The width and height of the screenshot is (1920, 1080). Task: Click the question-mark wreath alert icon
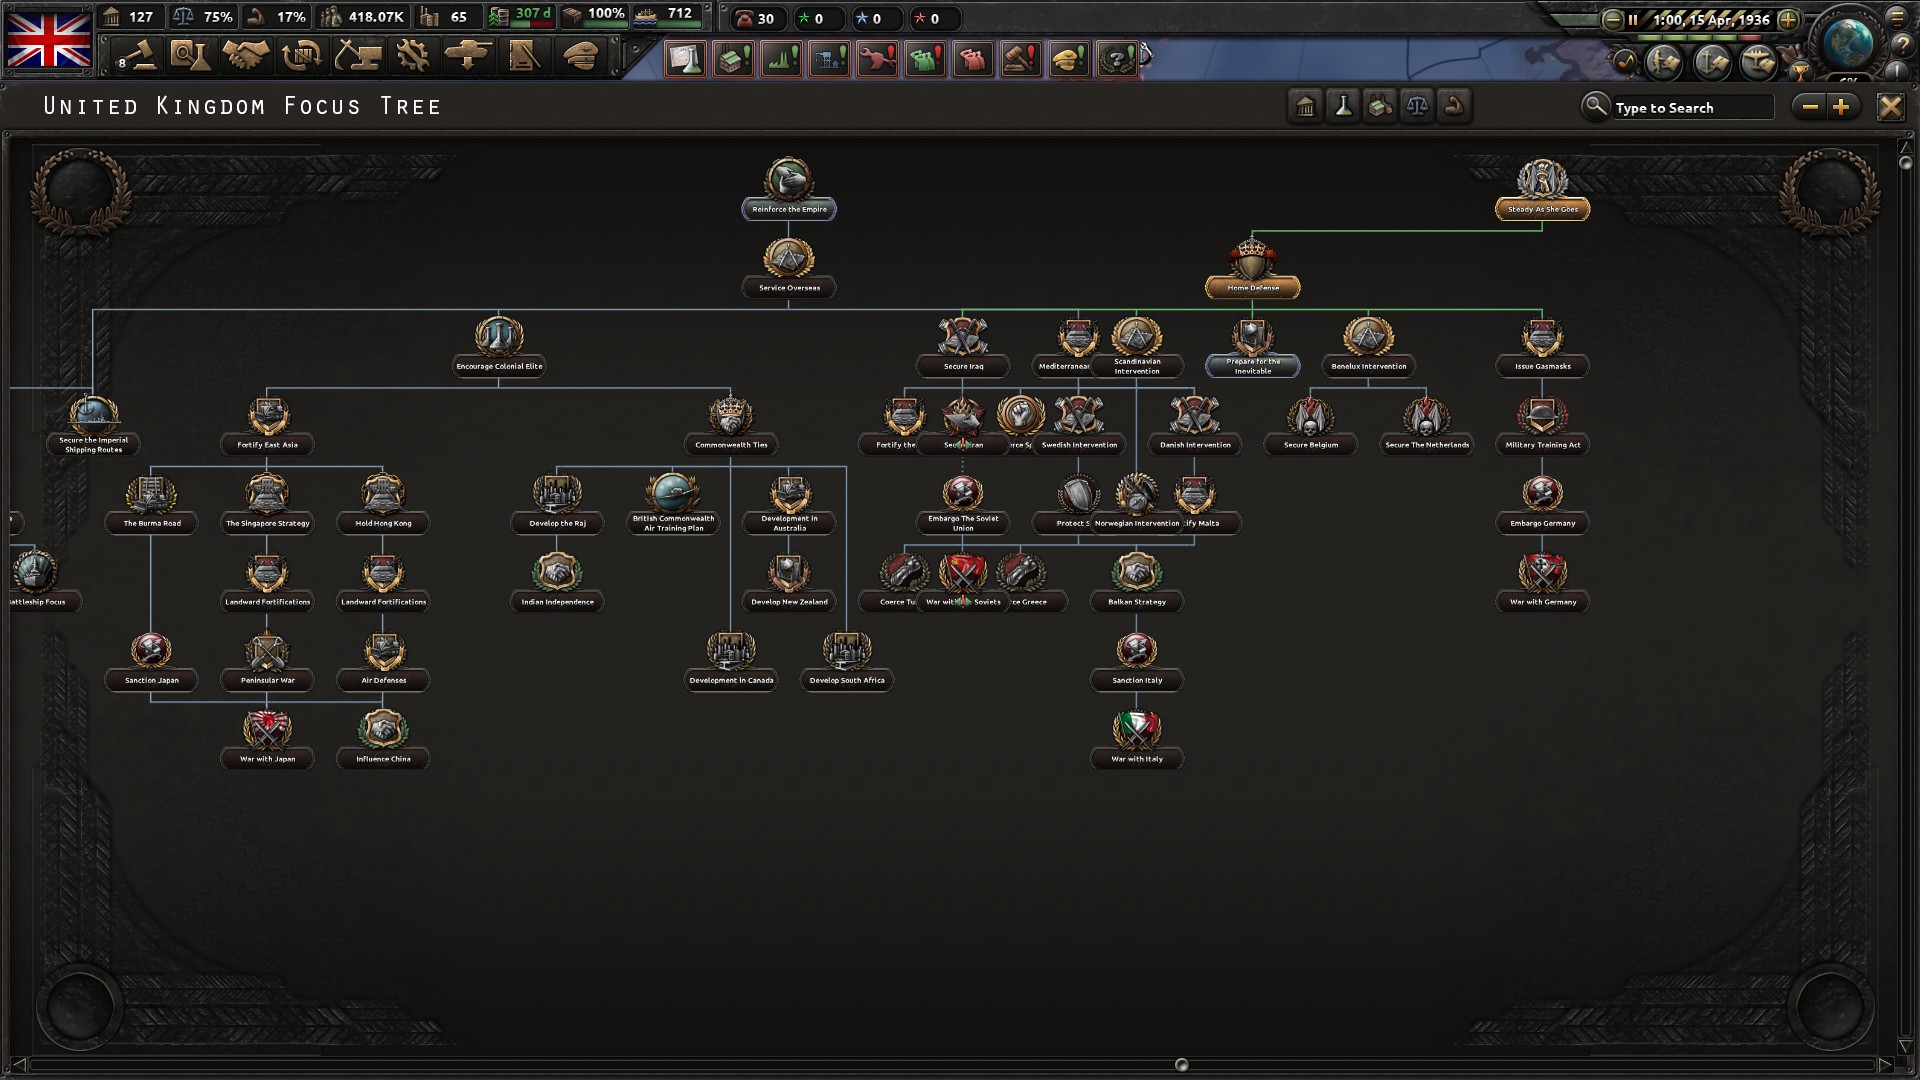pyautogui.click(x=1117, y=59)
